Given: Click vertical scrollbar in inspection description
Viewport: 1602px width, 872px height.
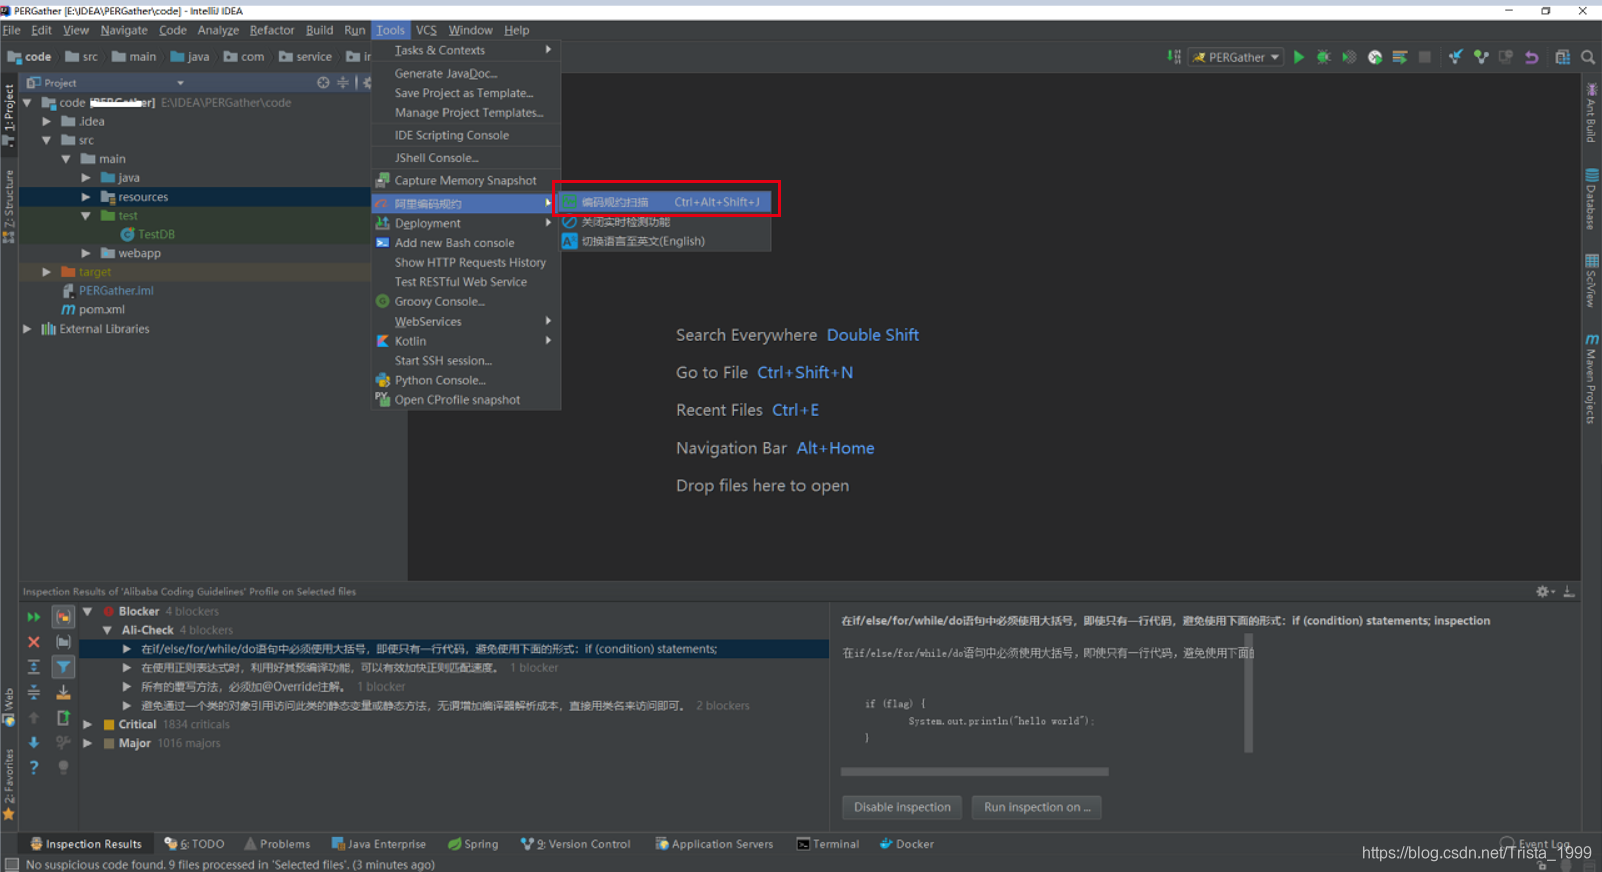Looking at the screenshot, I should tap(1248, 693).
